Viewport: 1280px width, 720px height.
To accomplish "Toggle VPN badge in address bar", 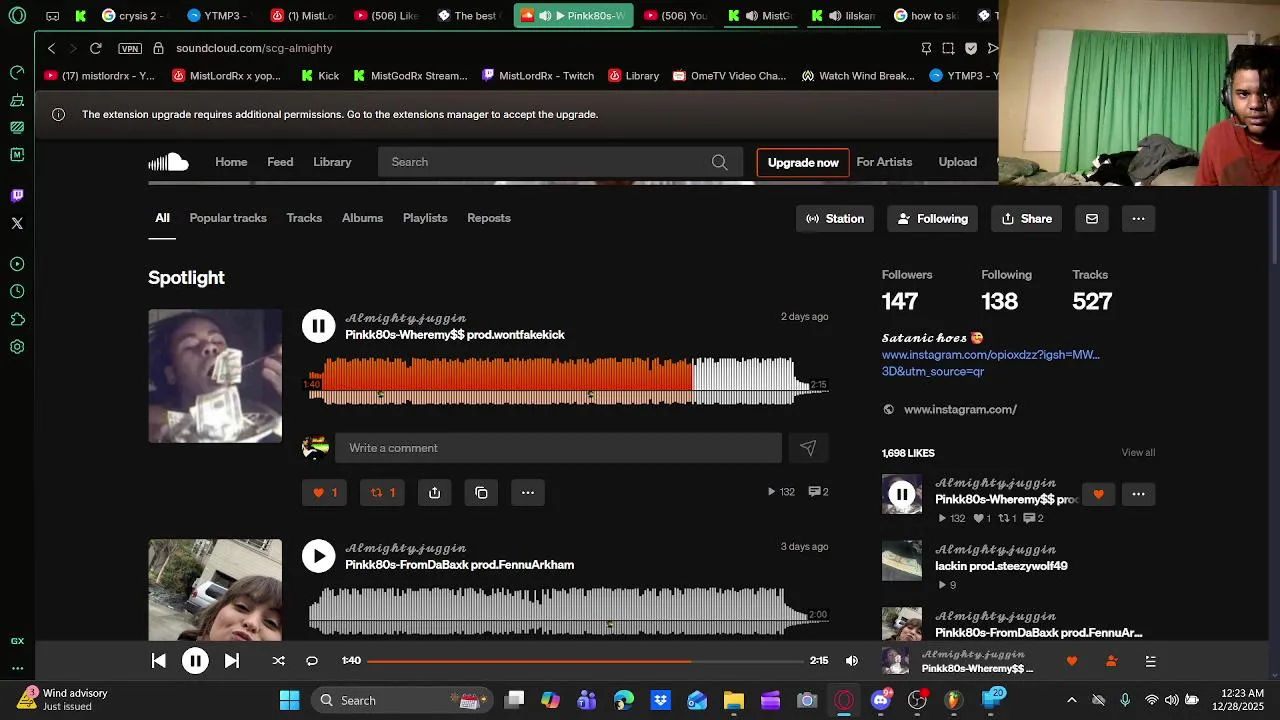I will coord(130,48).
